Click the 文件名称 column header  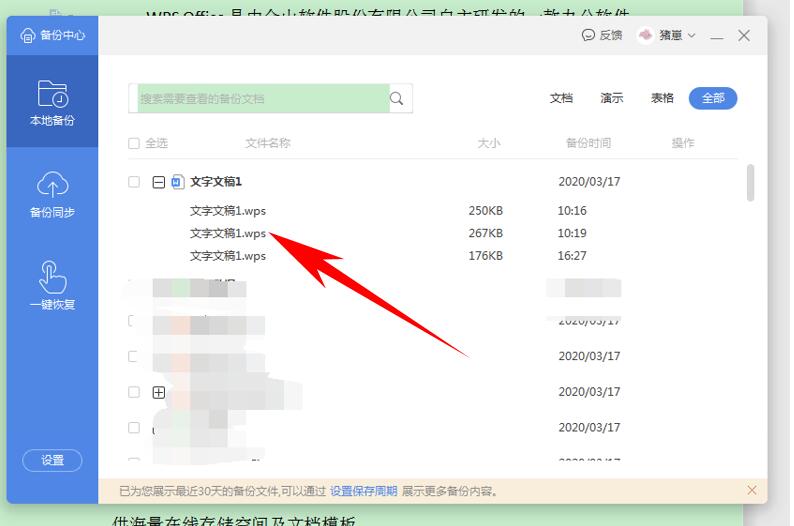268,143
